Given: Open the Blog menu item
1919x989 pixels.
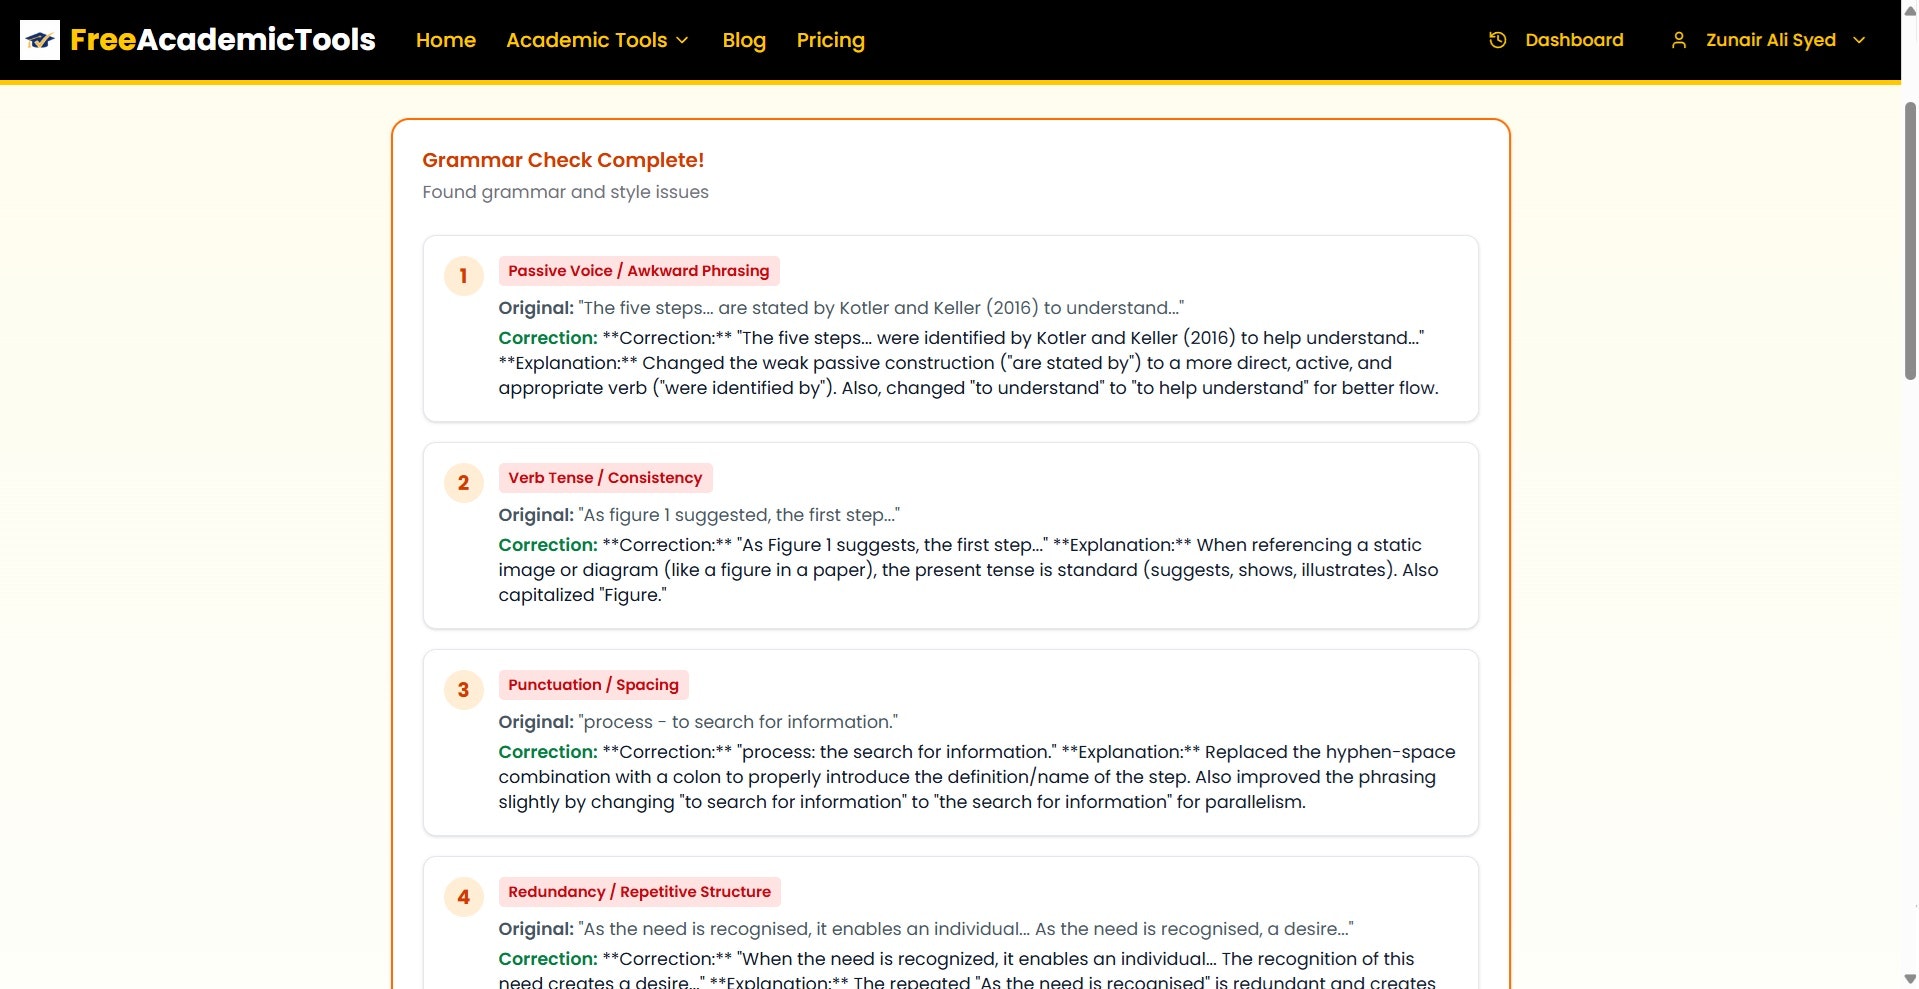Looking at the screenshot, I should tap(743, 40).
